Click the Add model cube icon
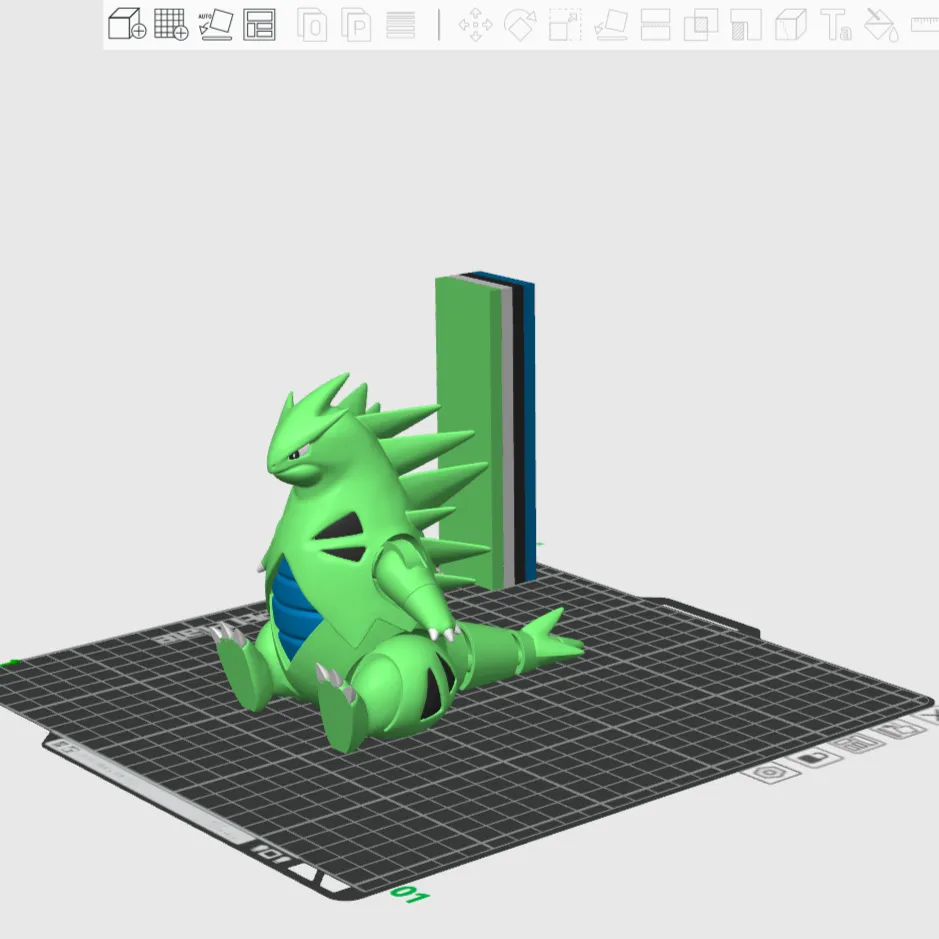 (127, 25)
